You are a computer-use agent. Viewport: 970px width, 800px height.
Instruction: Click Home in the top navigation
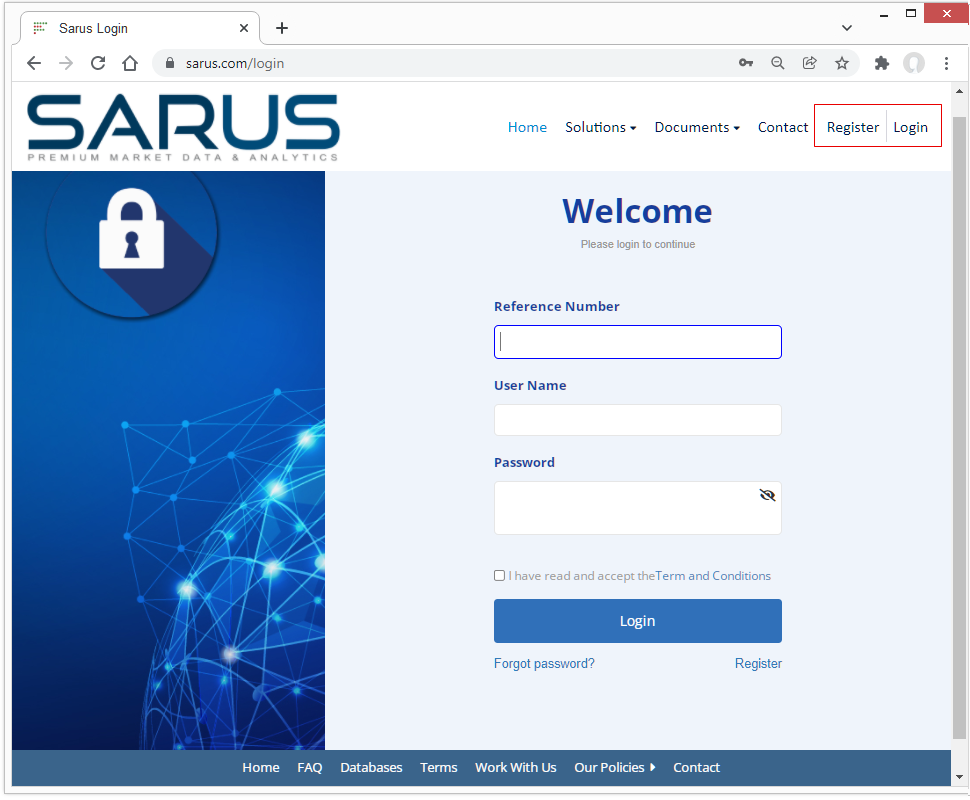pos(527,127)
